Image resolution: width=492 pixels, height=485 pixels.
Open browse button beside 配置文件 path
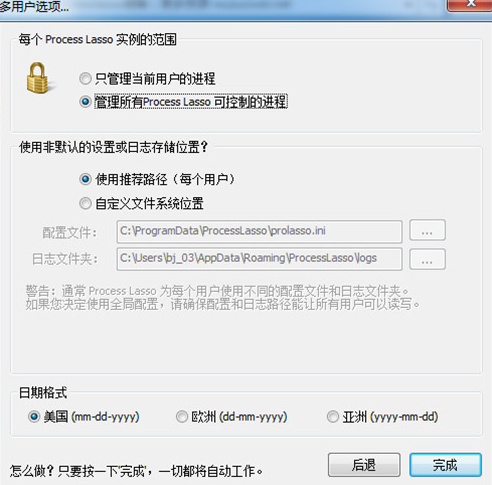point(427,230)
